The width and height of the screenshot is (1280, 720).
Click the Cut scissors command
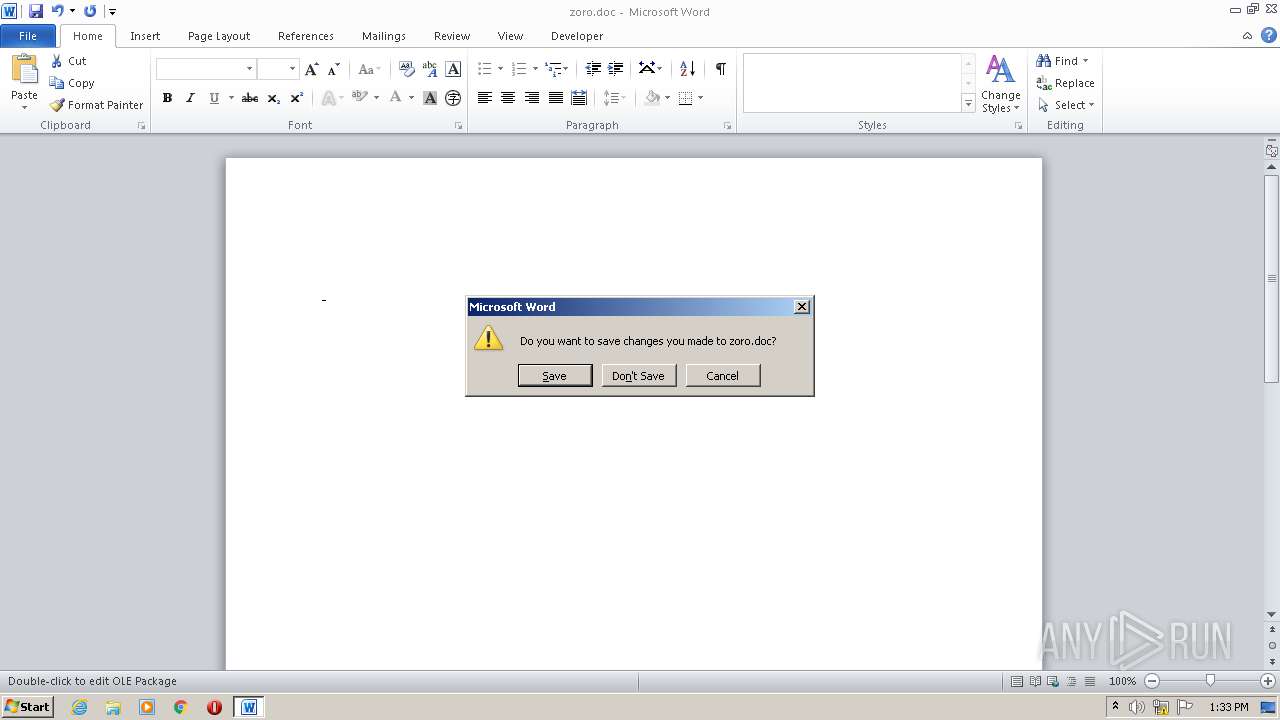pos(69,61)
